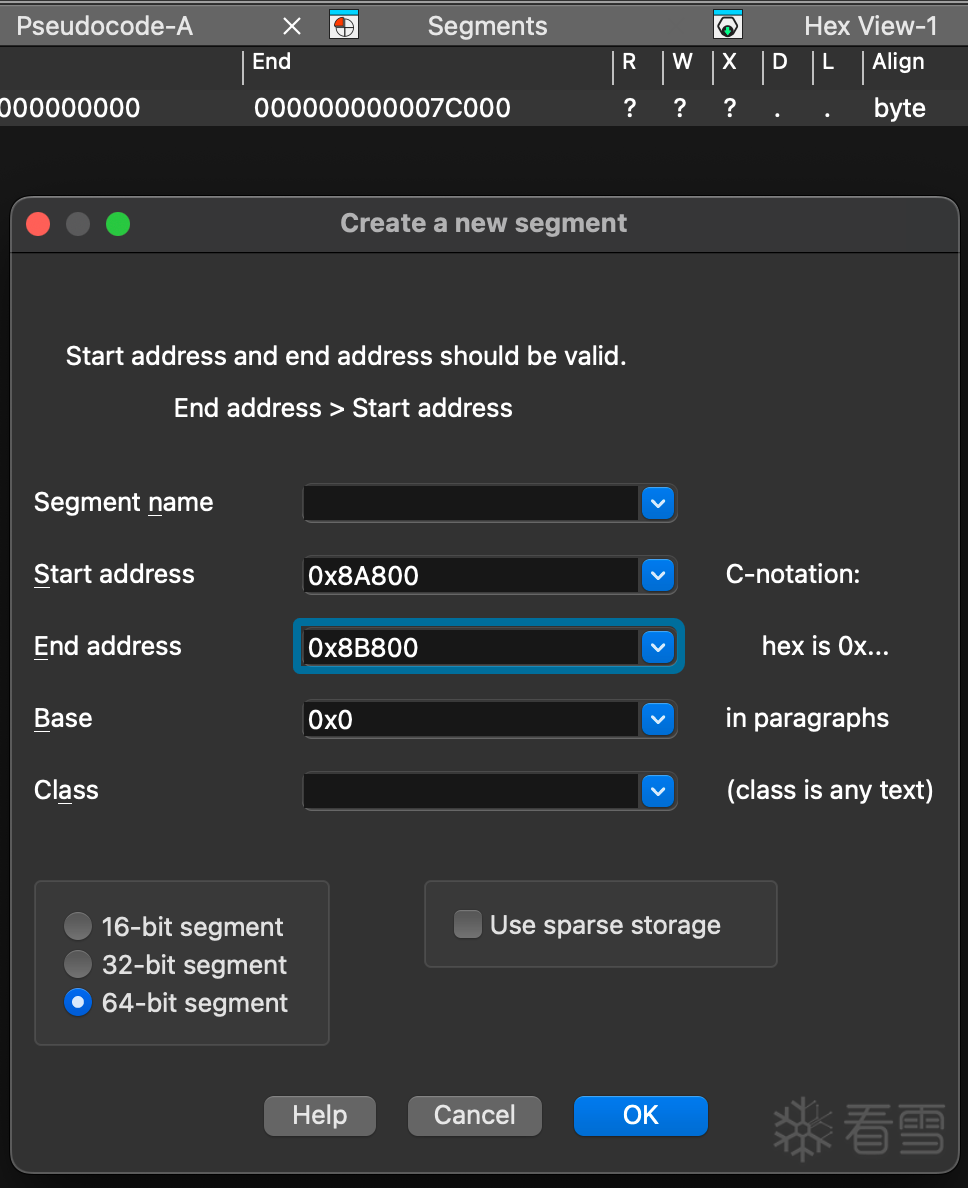Open Help for segment creation
Viewport: 968px width, 1188px height.
pos(320,1115)
